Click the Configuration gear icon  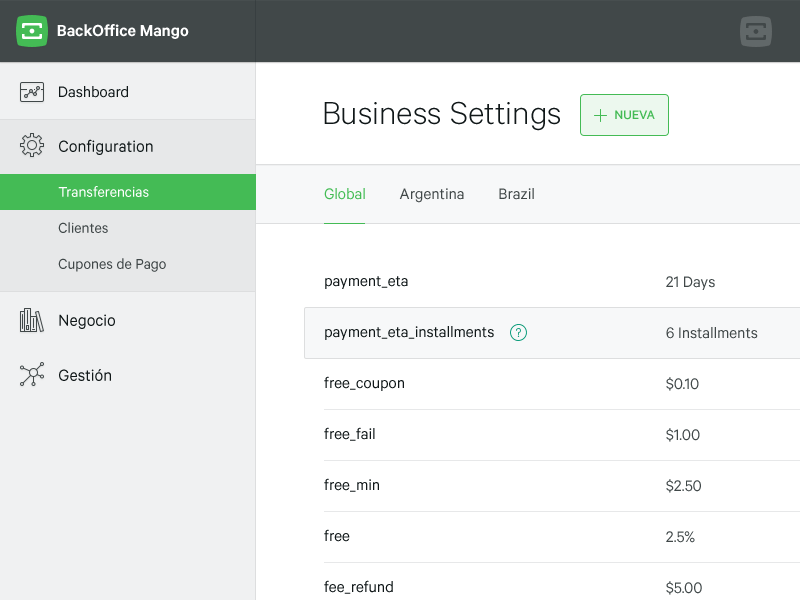tap(31, 145)
